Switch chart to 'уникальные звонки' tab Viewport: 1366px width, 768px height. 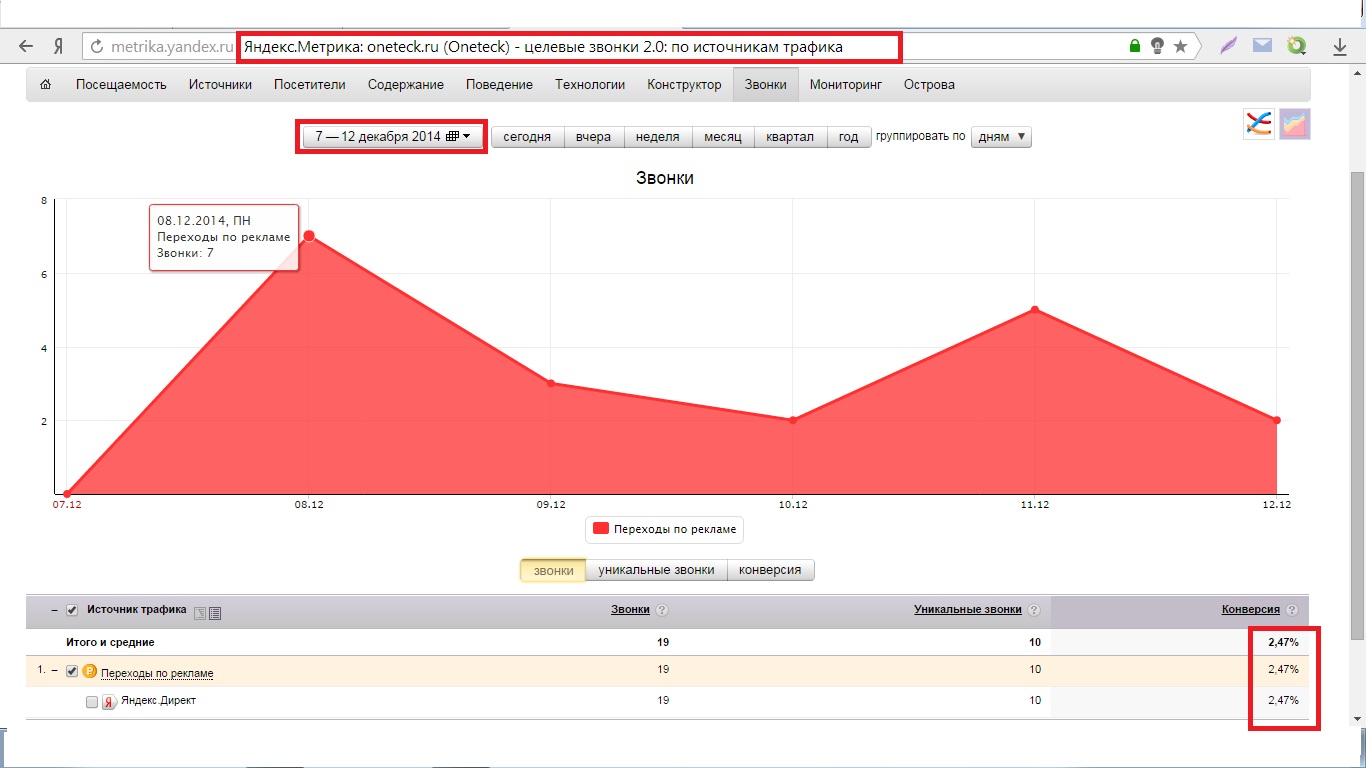pyautogui.click(x=656, y=570)
